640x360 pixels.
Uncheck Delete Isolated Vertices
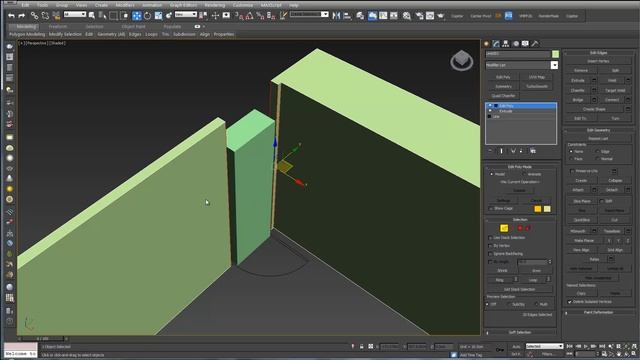(570, 302)
